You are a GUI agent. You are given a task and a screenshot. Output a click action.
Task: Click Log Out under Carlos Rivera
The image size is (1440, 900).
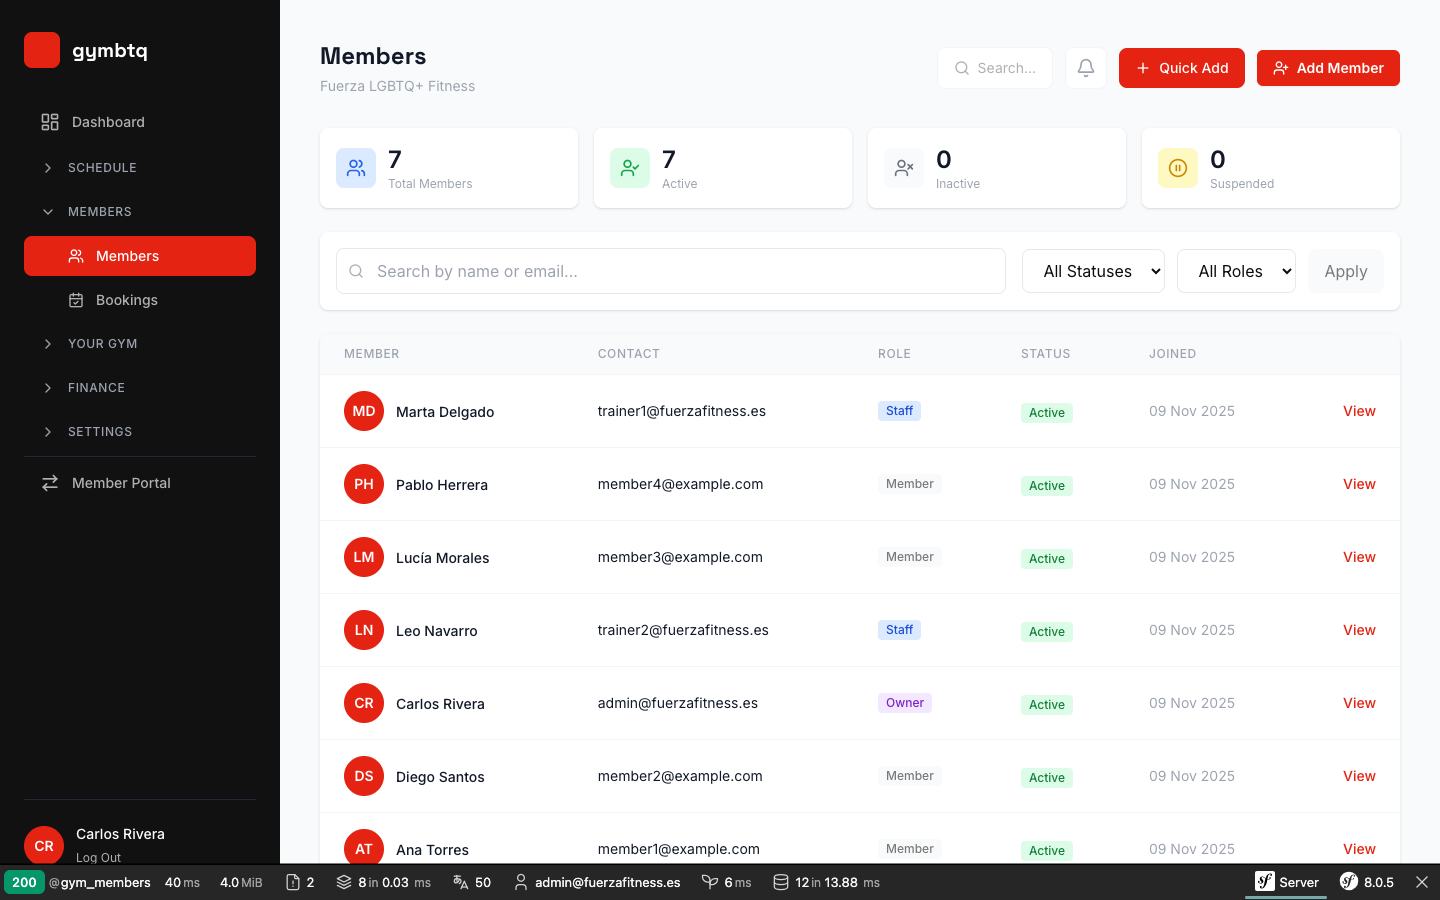[98, 857]
